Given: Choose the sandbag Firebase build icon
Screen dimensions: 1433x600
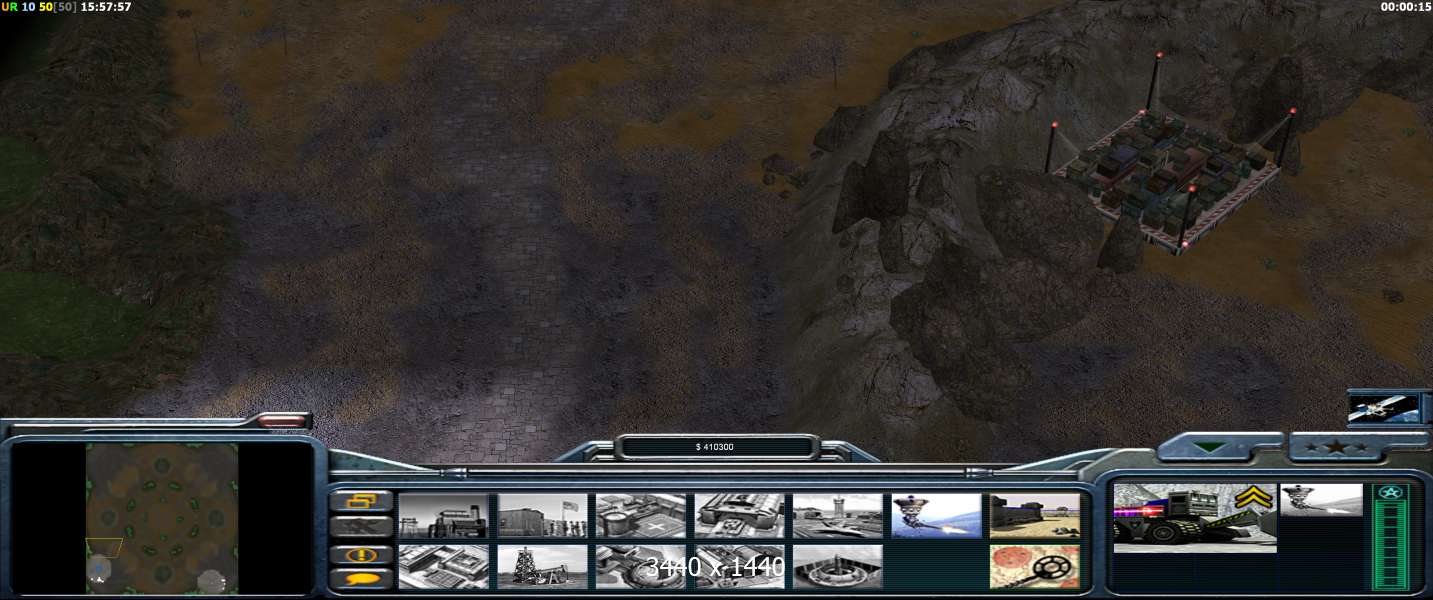Looking at the screenshot, I should 1034,515.
